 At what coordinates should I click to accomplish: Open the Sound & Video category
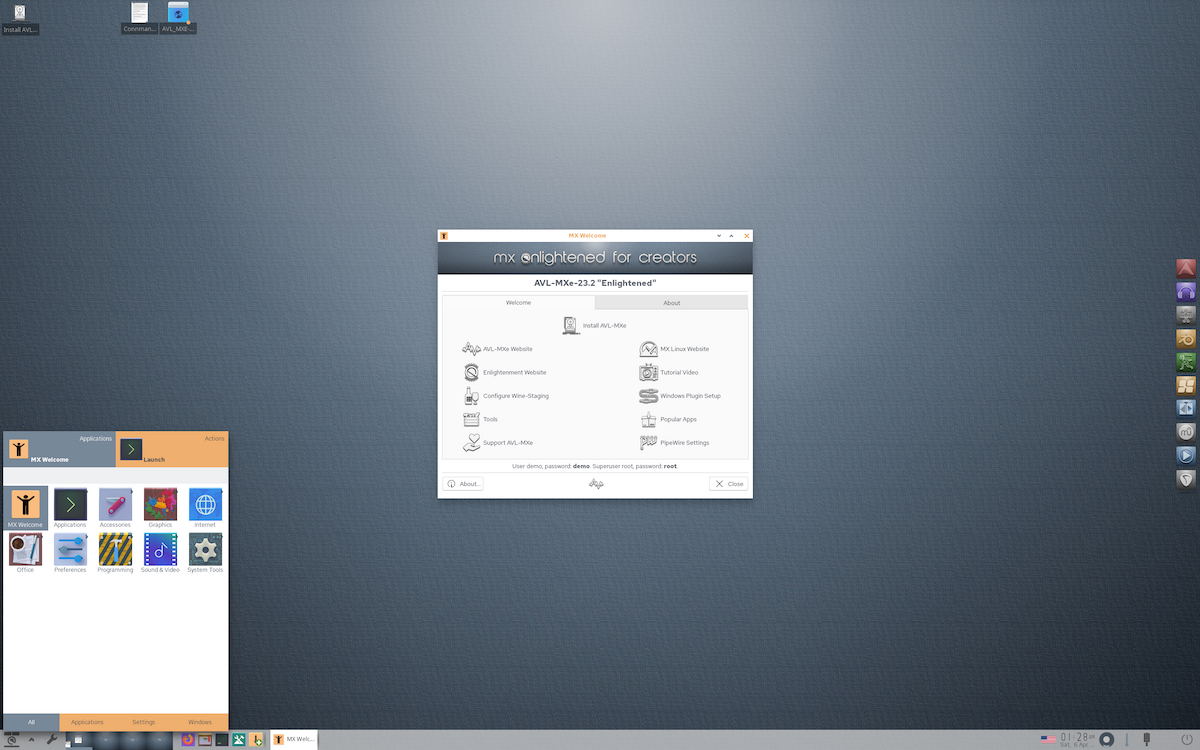pos(160,553)
